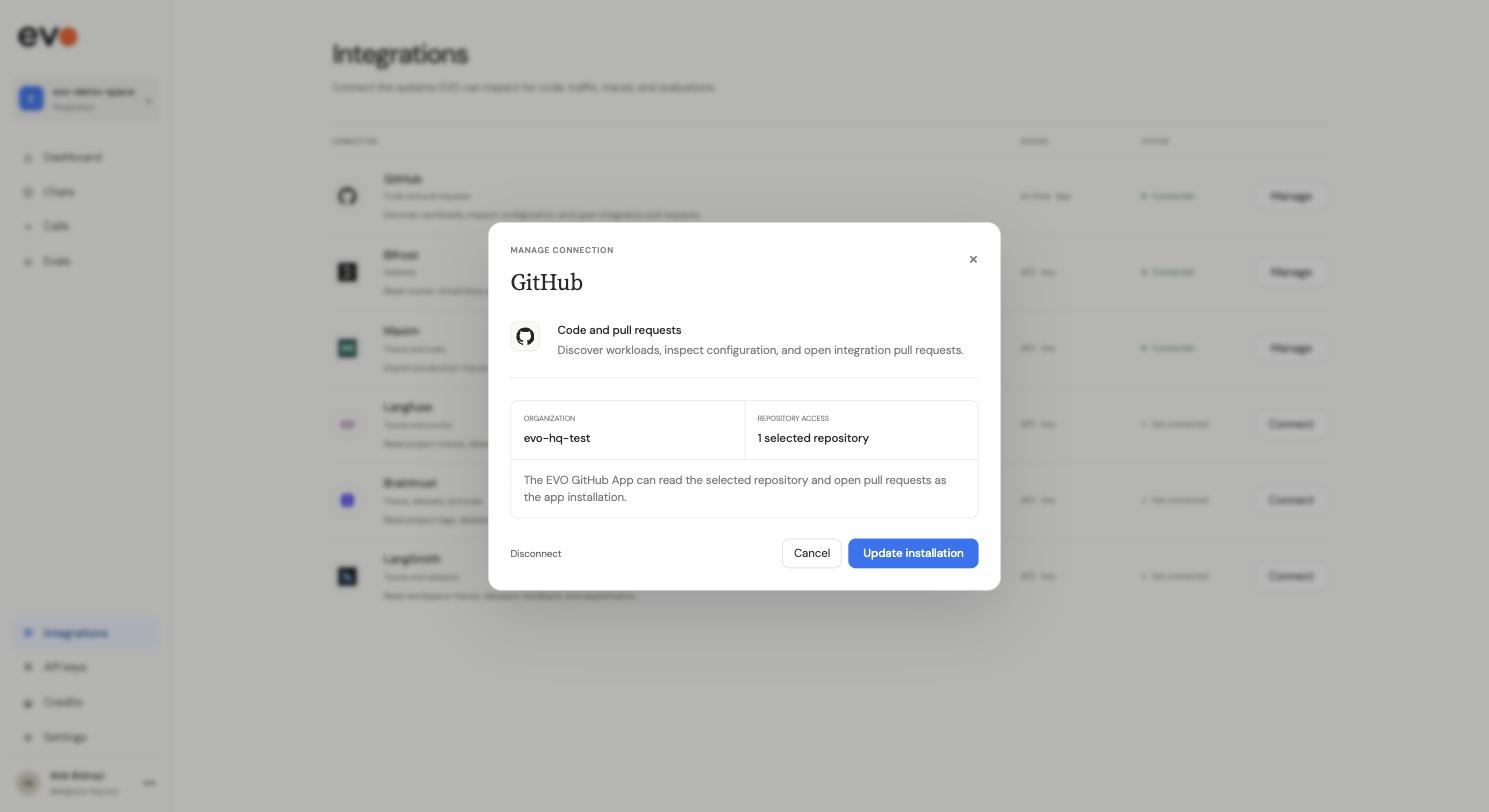This screenshot has width=1489, height=812.
Task: Open API keys in the sidebar
Action: (86, 667)
